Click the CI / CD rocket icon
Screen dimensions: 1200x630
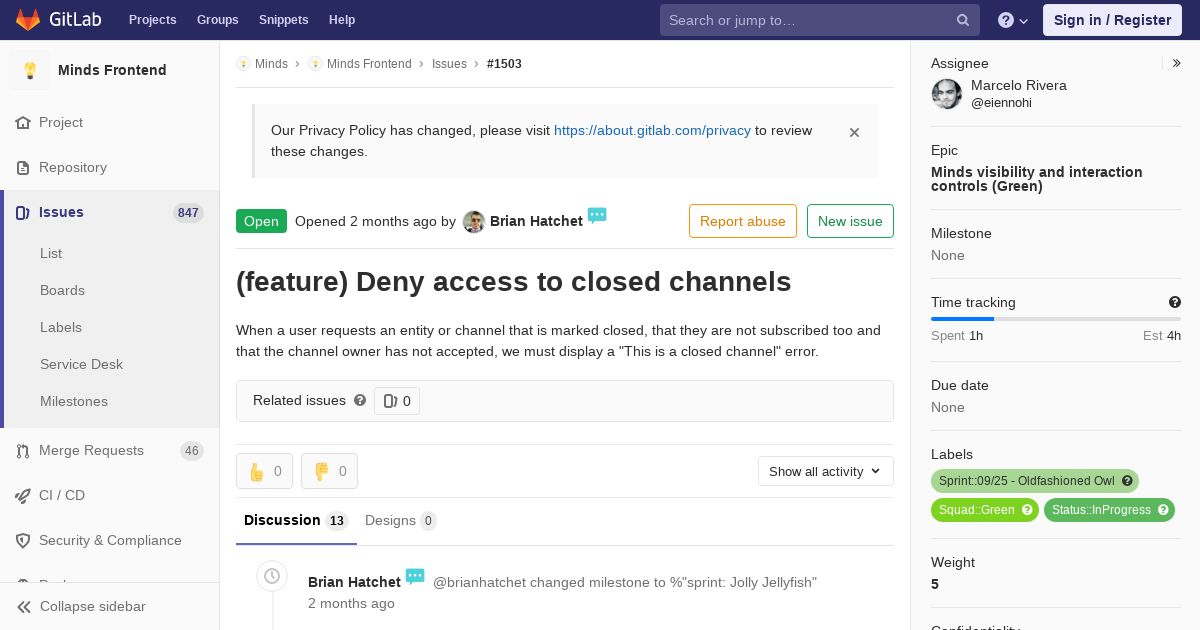point(22,495)
